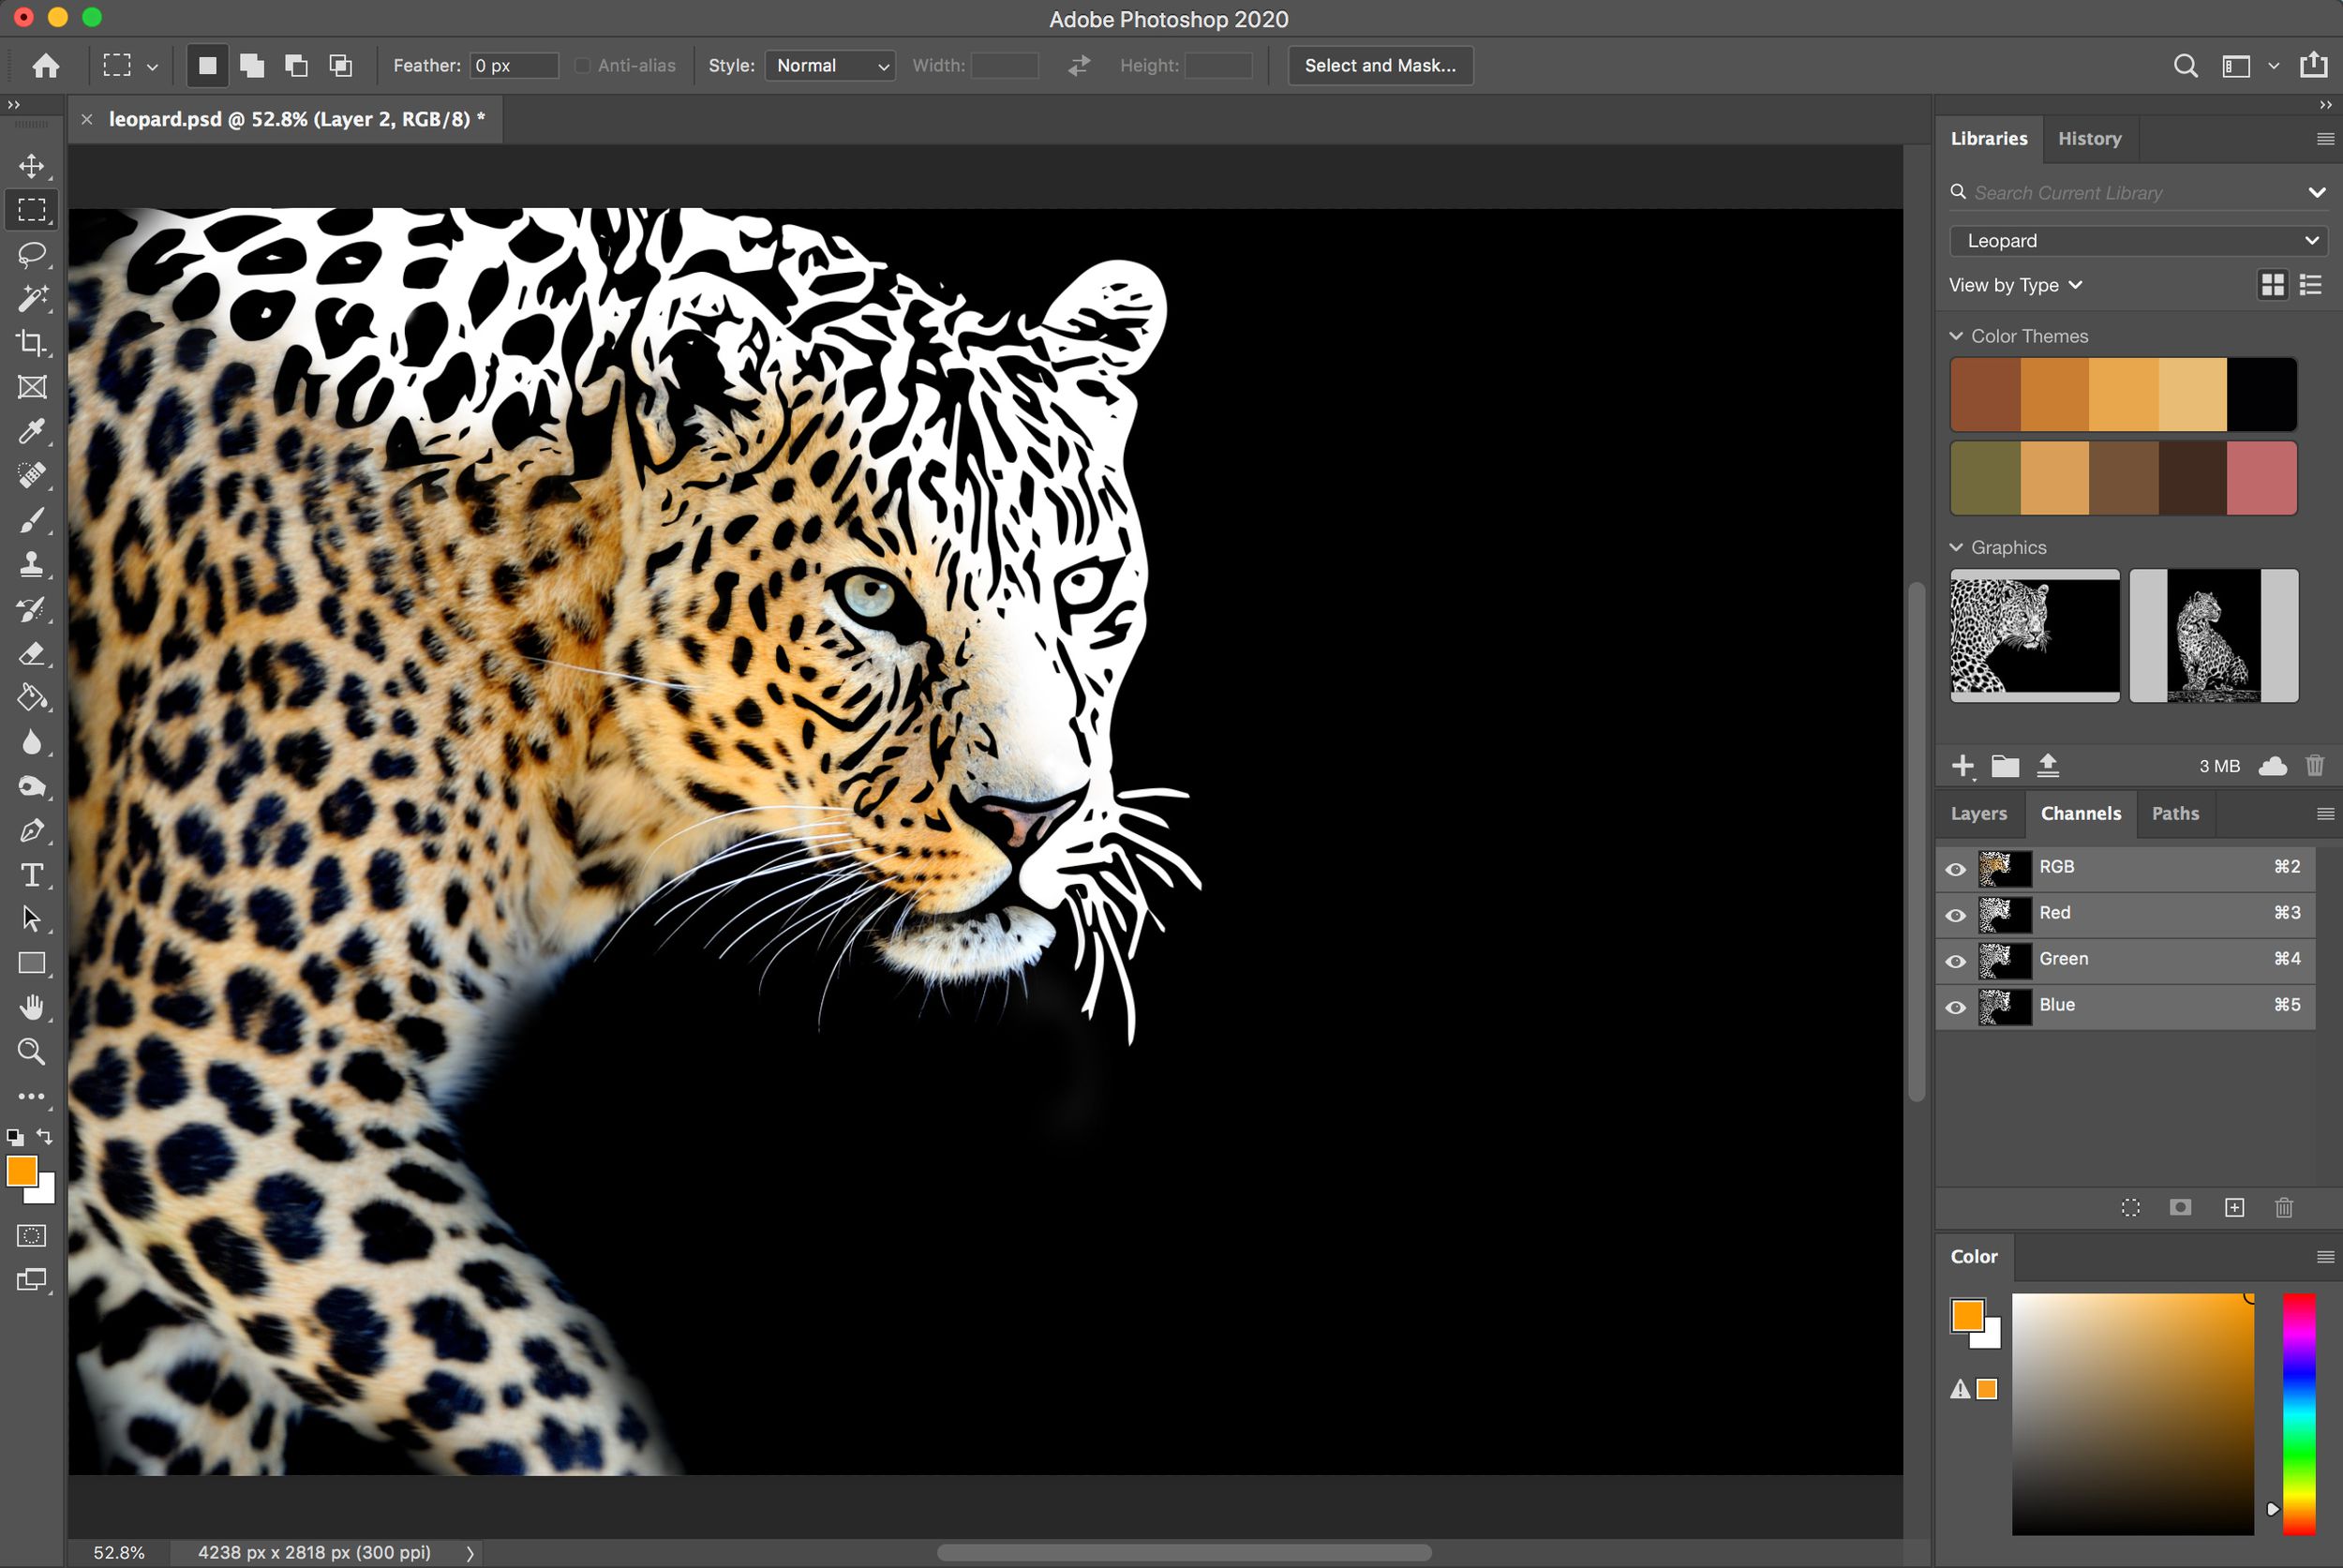
Task: Open the Style dropdown in options bar
Action: (x=829, y=65)
